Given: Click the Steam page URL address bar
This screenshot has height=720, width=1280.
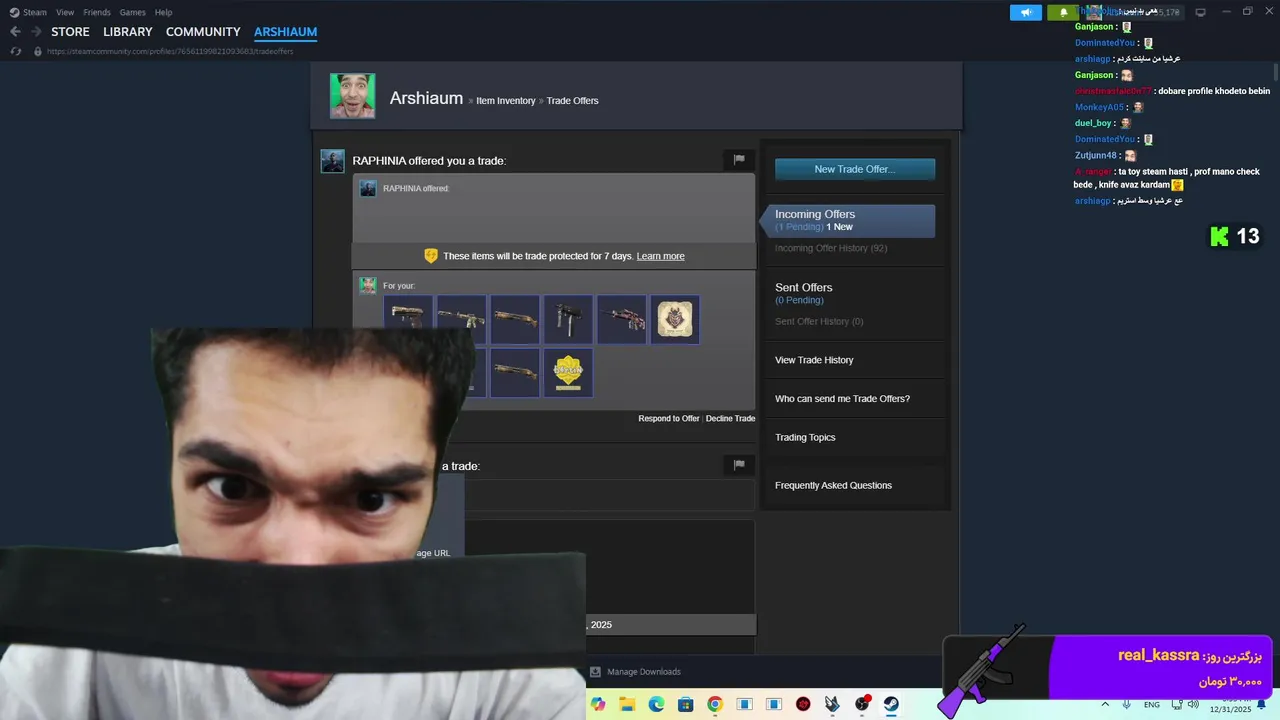Looking at the screenshot, I should pos(170,51).
